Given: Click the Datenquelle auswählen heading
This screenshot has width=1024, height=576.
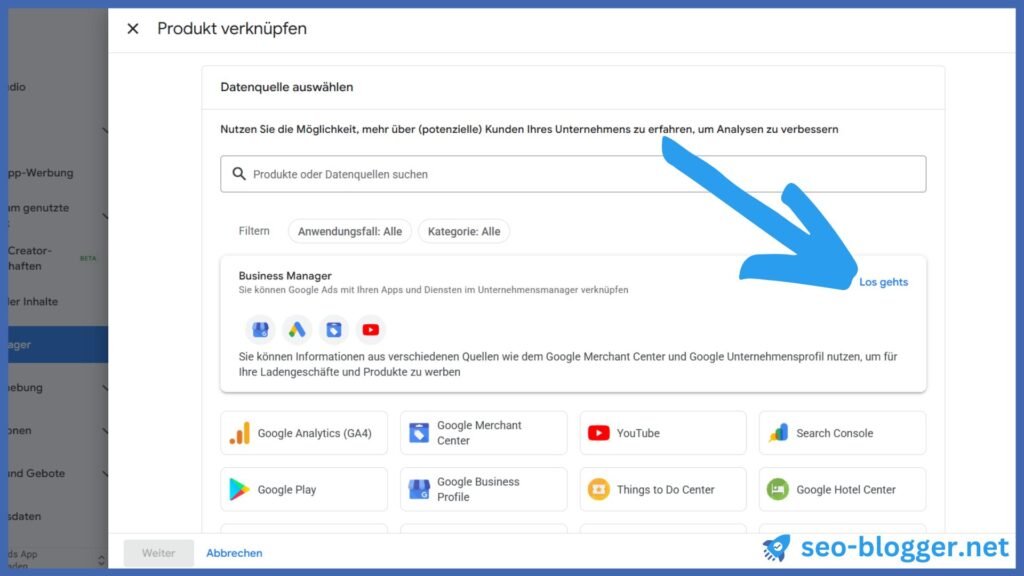Looking at the screenshot, I should pos(287,87).
